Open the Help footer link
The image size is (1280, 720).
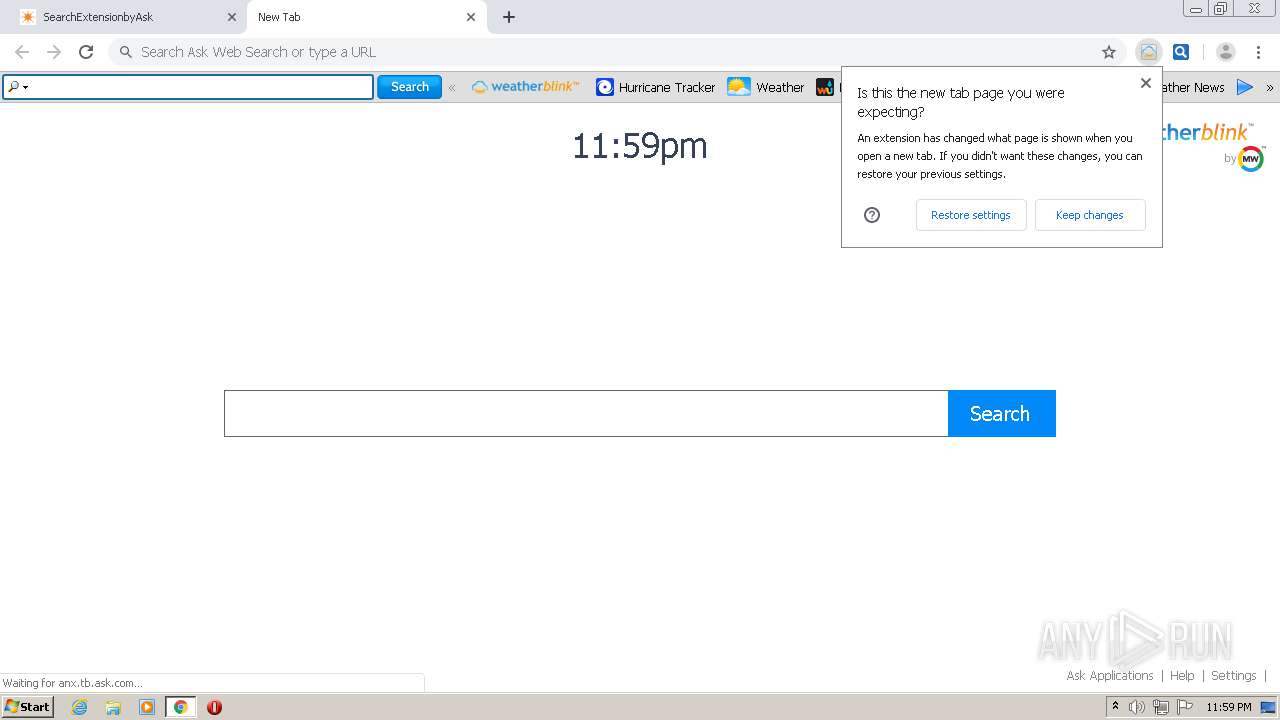(1182, 676)
